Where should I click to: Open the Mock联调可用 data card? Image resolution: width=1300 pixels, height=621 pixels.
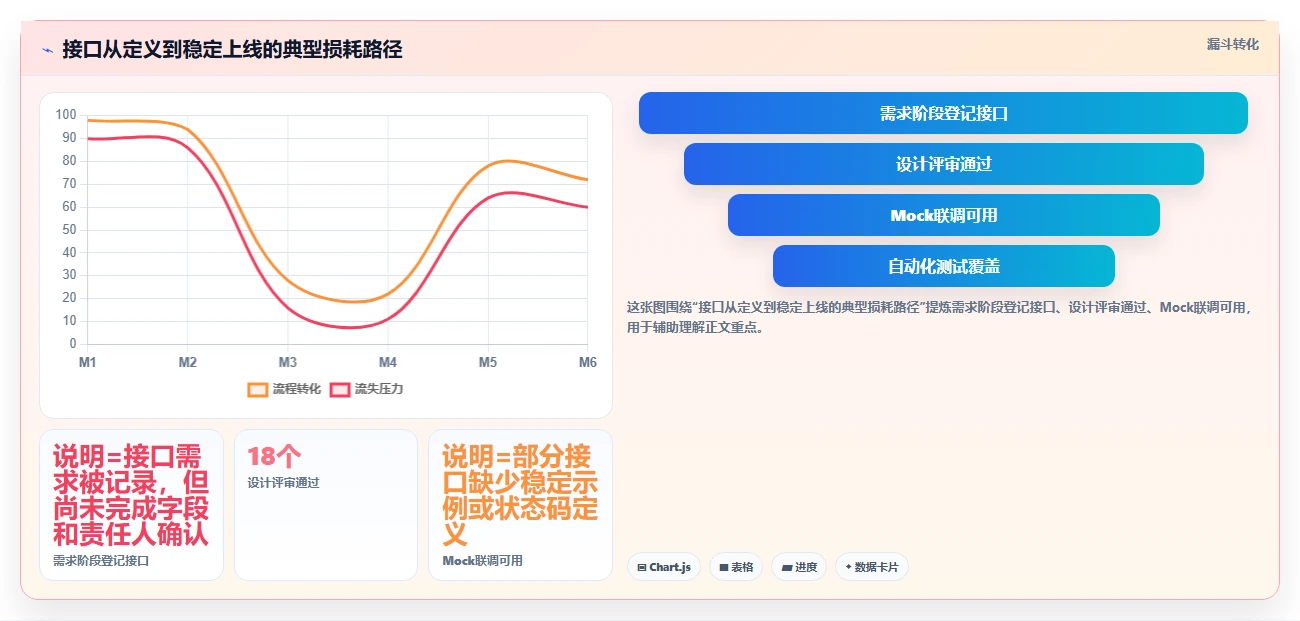point(520,505)
